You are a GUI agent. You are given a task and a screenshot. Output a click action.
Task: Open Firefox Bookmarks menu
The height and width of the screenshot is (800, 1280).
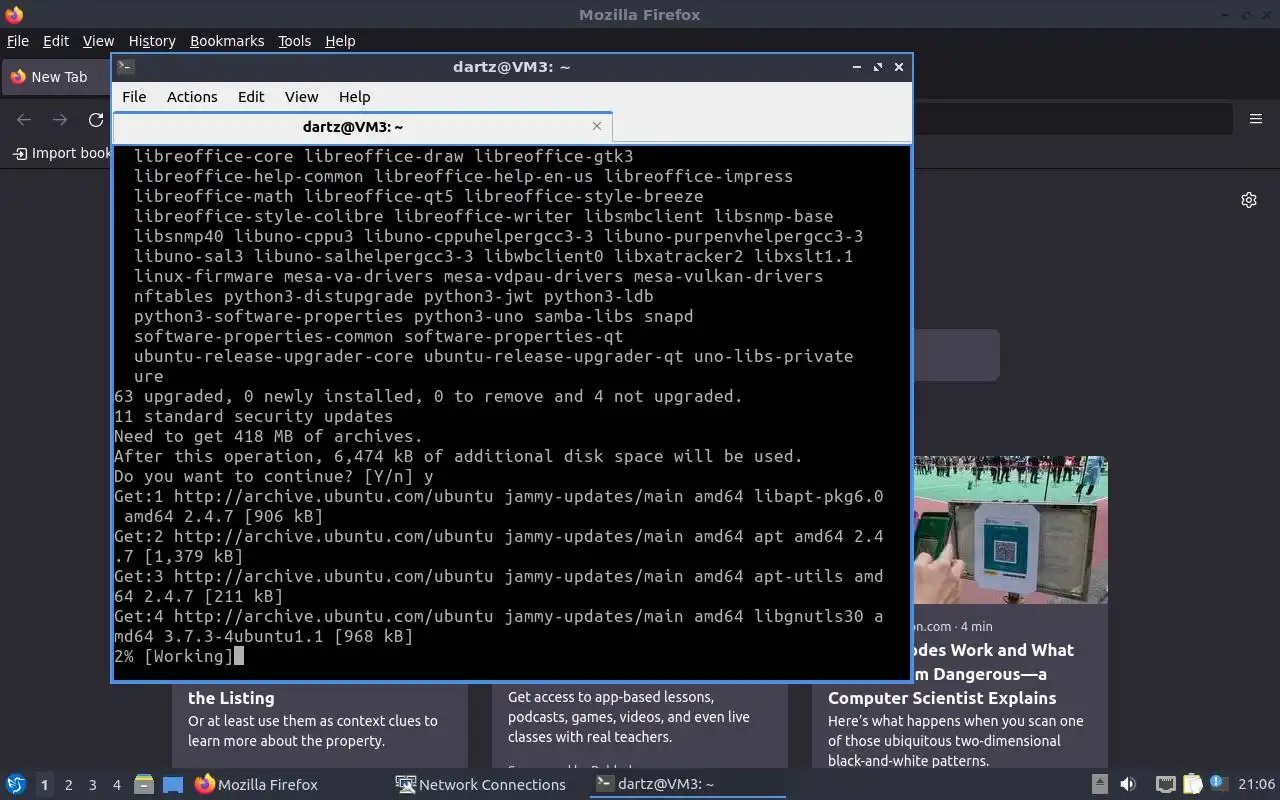227,41
